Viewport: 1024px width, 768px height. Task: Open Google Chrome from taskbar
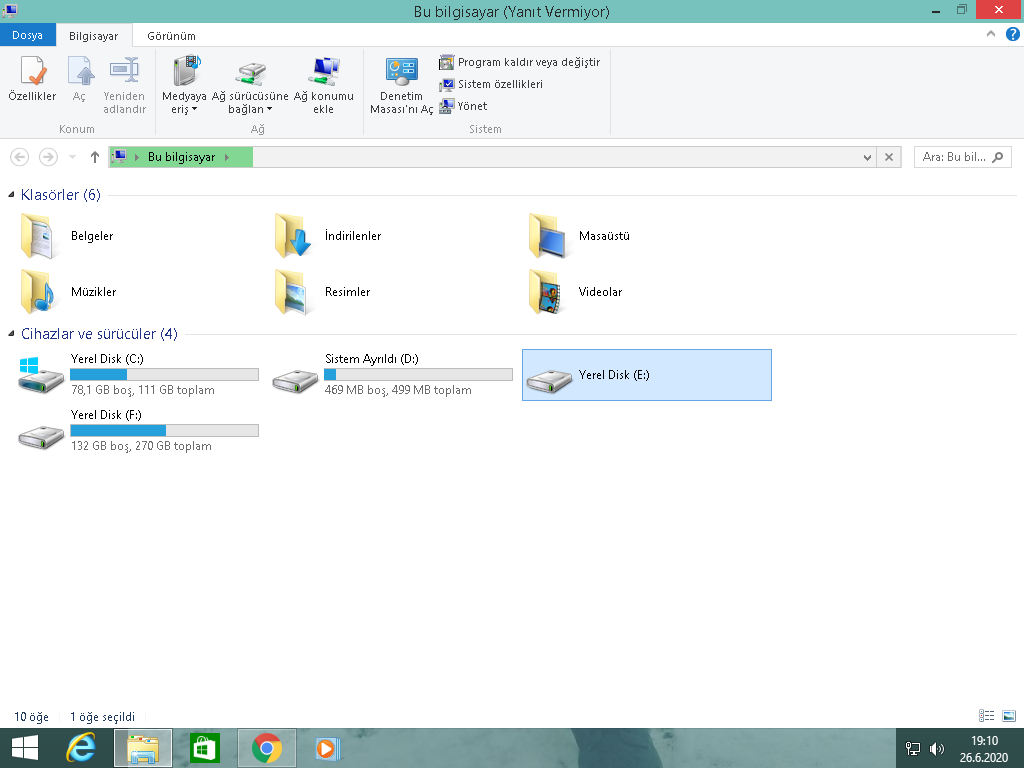pyautogui.click(x=266, y=748)
